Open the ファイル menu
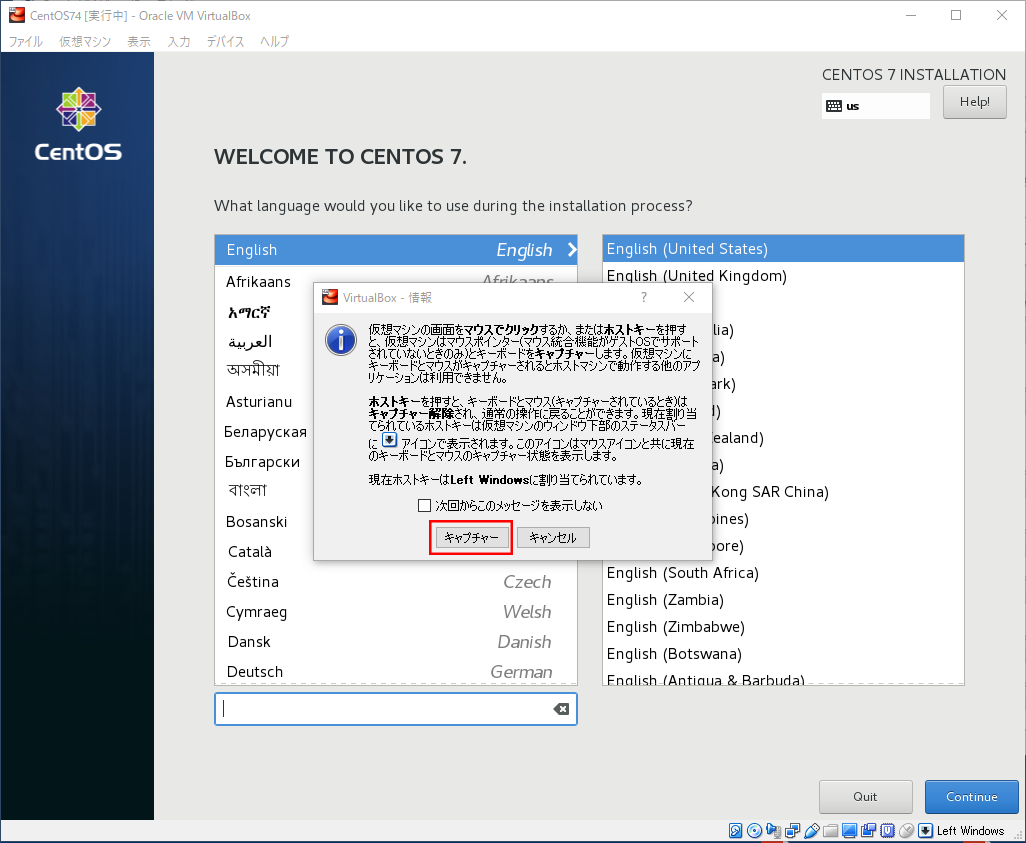The width and height of the screenshot is (1026, 843). [x=26, y=41]
